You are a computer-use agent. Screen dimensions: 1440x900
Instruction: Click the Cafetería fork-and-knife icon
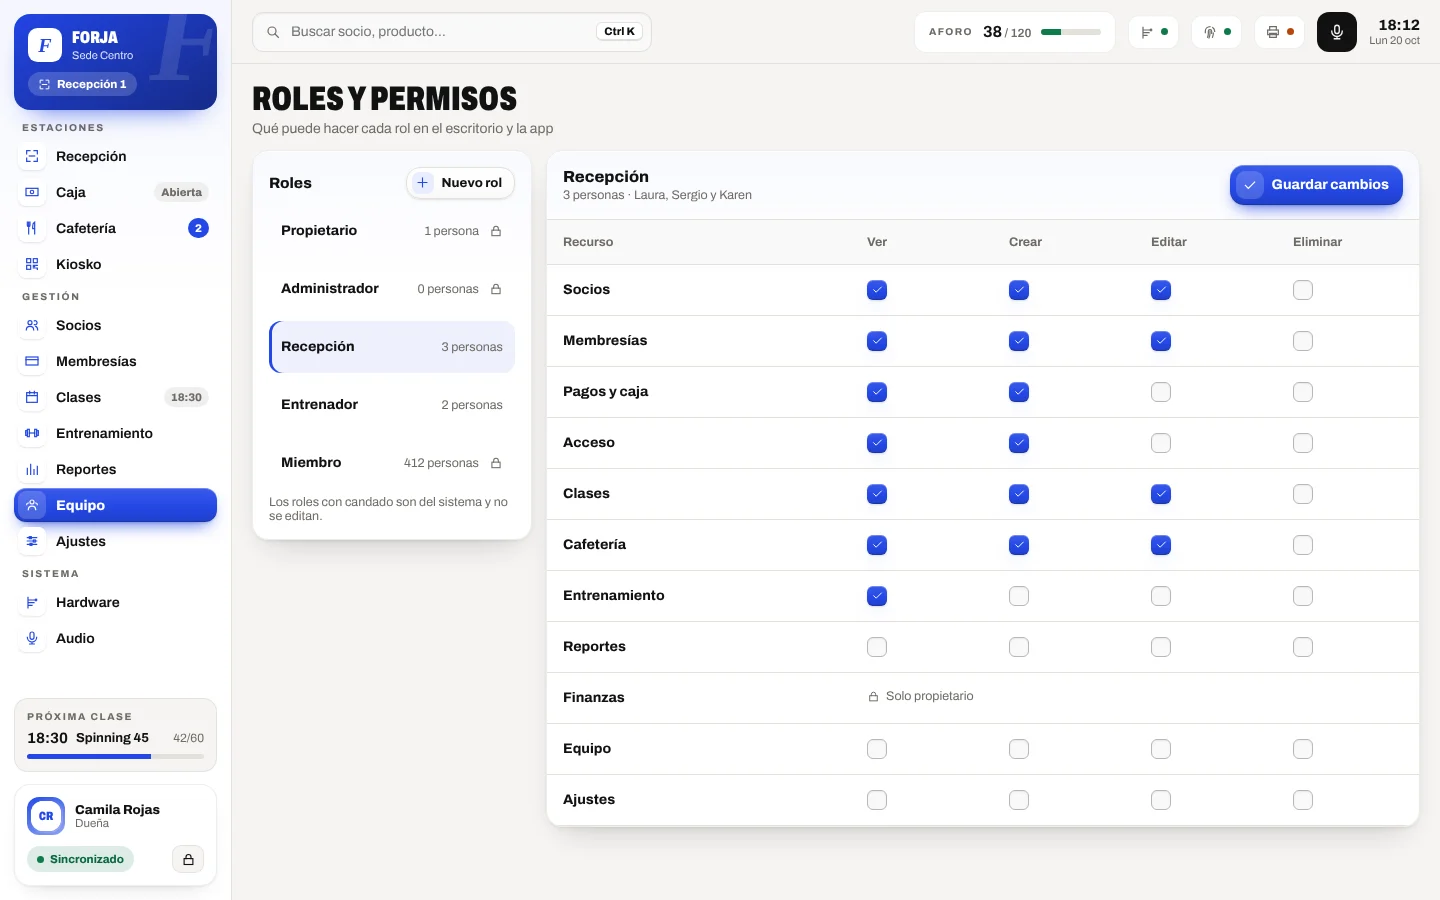(32, 229)
